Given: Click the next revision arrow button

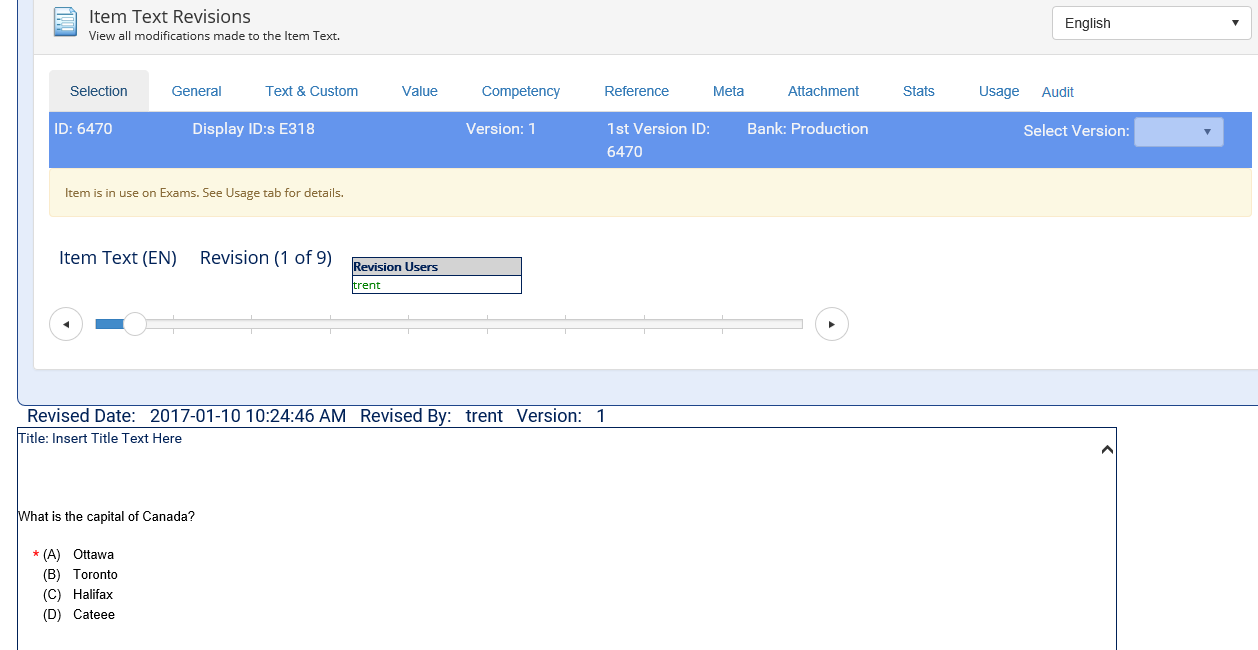Looking at the screenshot, I should (x=831, y=324).
